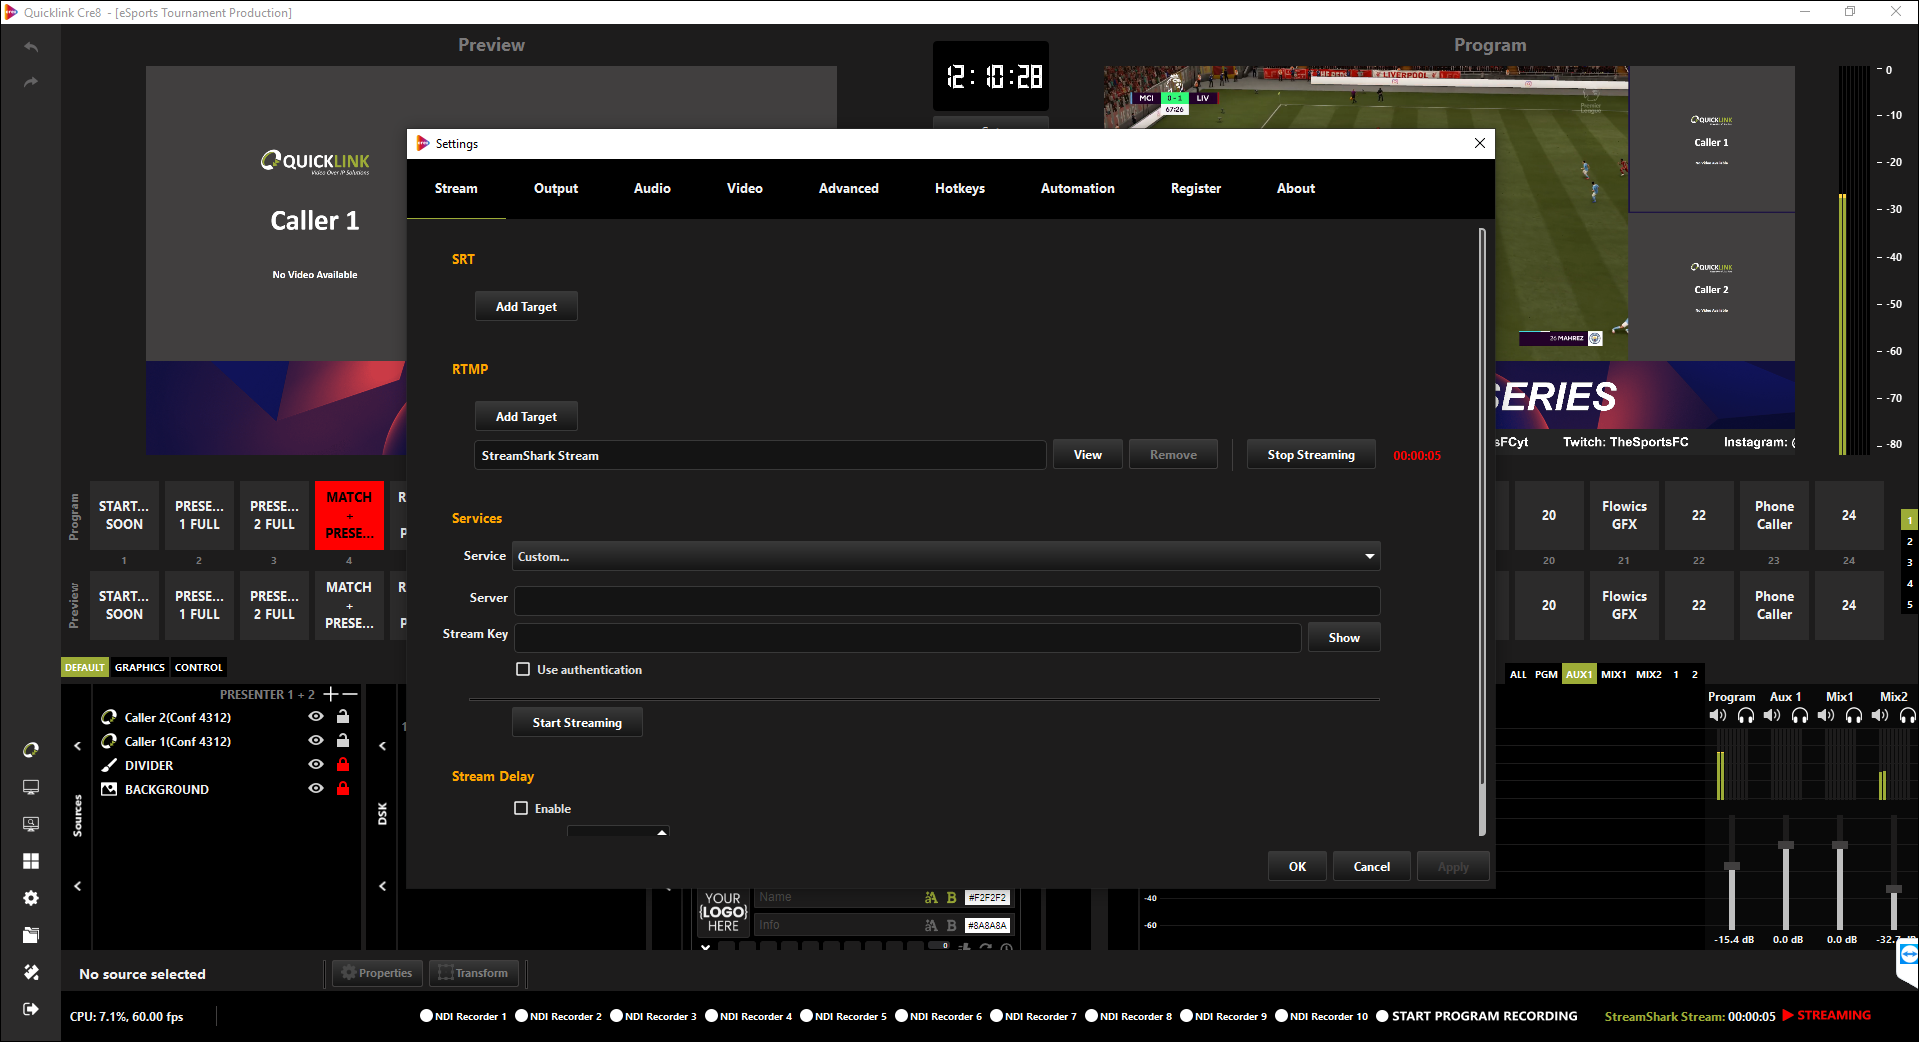The width and height of the screenshot is (1919, 1042).
Task: Click the exit arrow icon in sidebar
Action: point(31,1009)
